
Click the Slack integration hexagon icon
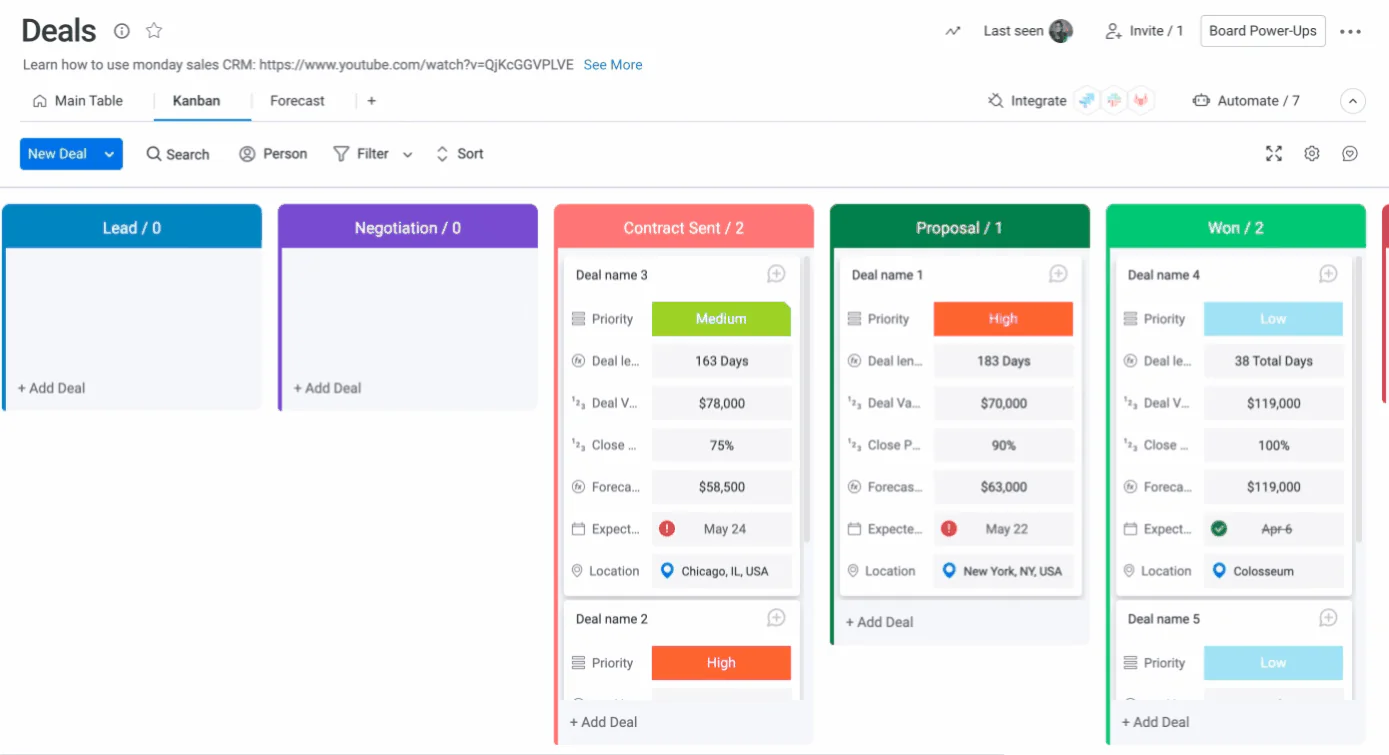1114,101
